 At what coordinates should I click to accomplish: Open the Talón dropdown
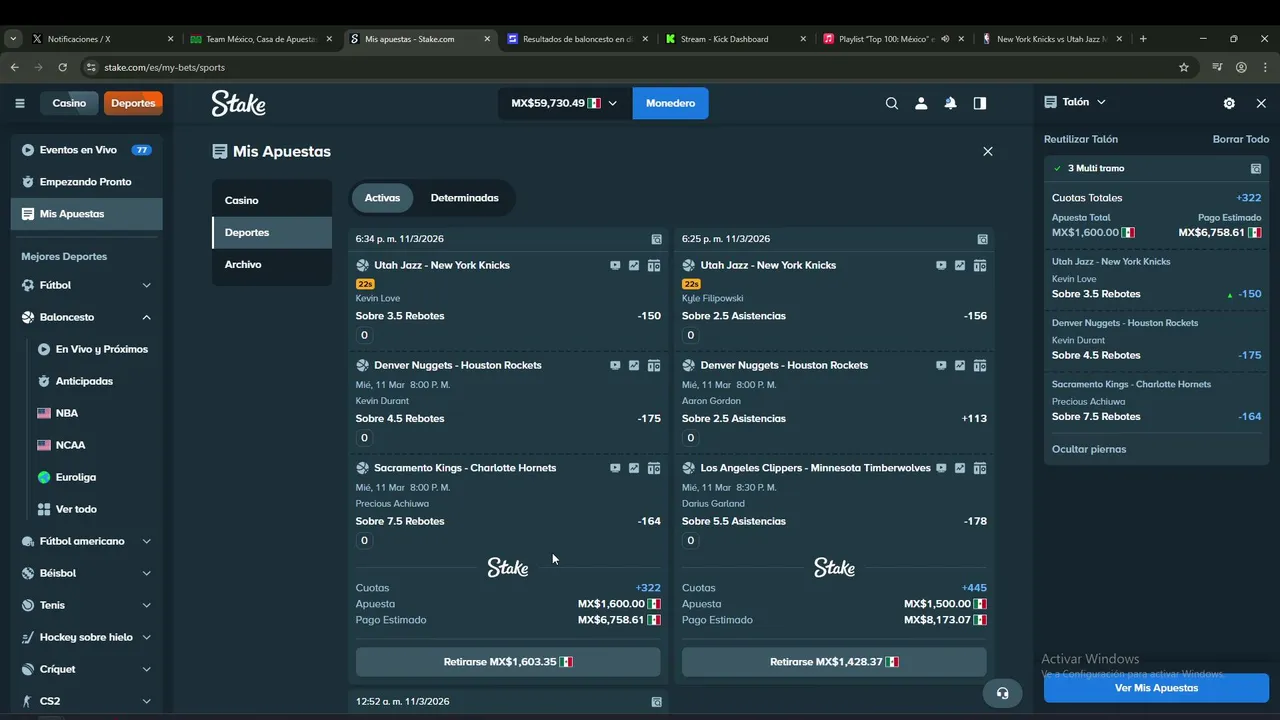coord(1075,102)
